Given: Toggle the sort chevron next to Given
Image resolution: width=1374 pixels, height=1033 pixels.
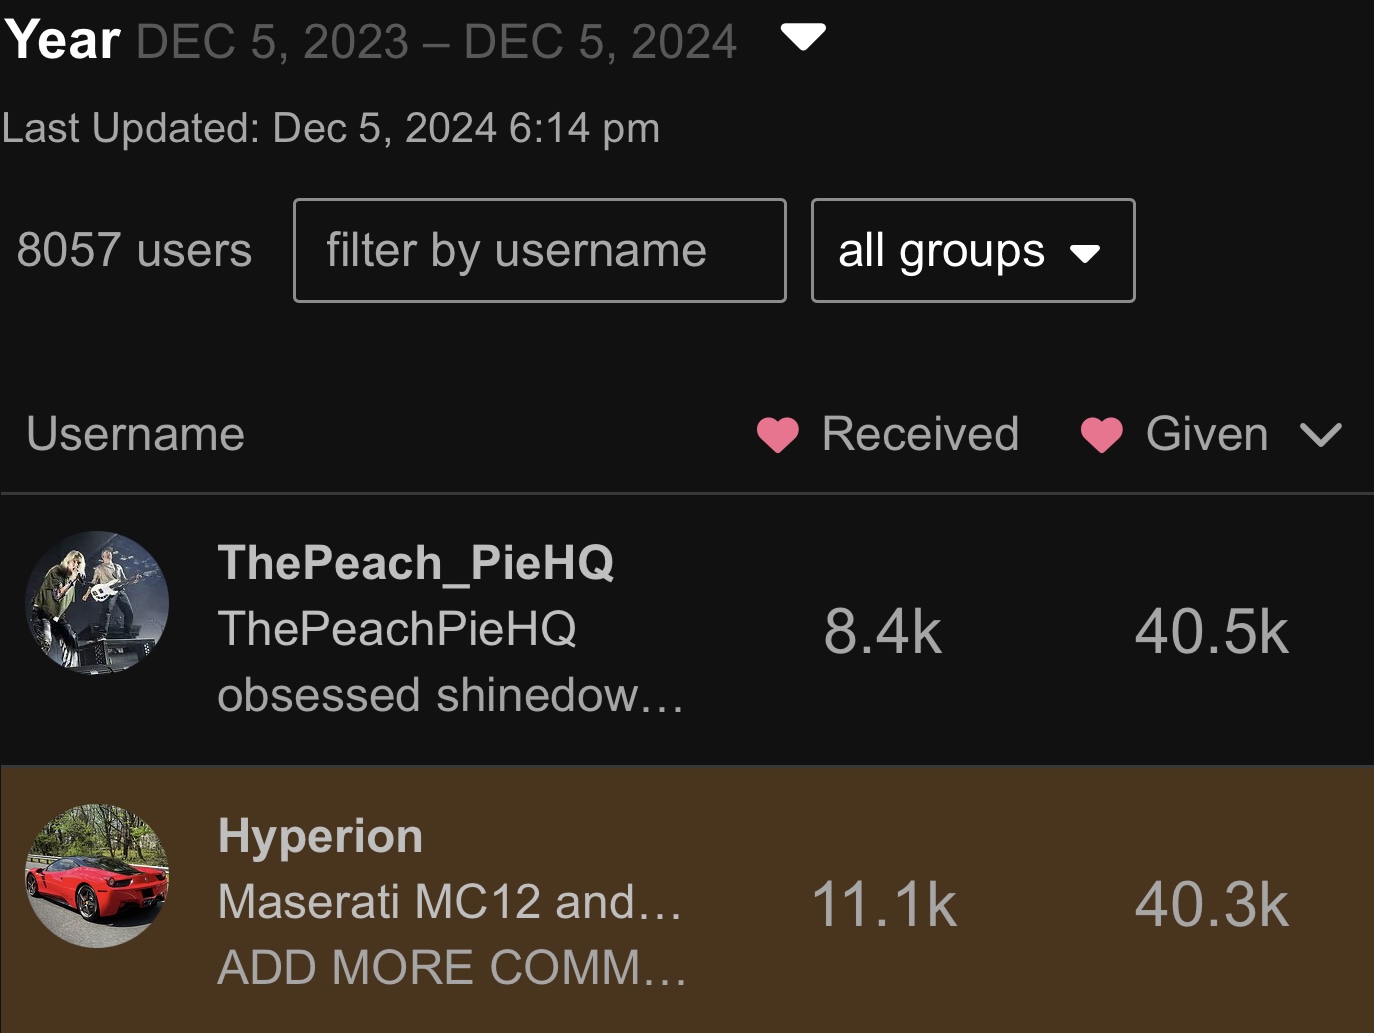Looking at the screenshot, I should pyautogui.click(x=1320, y=435).
